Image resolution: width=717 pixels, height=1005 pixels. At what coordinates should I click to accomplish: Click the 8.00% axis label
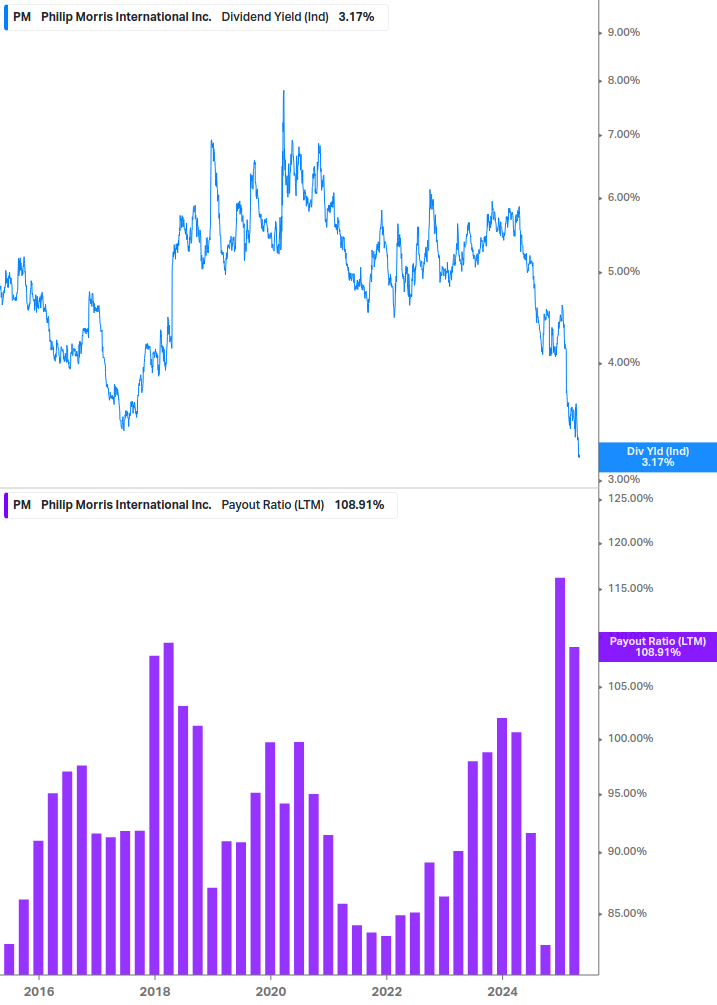[x=623, y=81]
